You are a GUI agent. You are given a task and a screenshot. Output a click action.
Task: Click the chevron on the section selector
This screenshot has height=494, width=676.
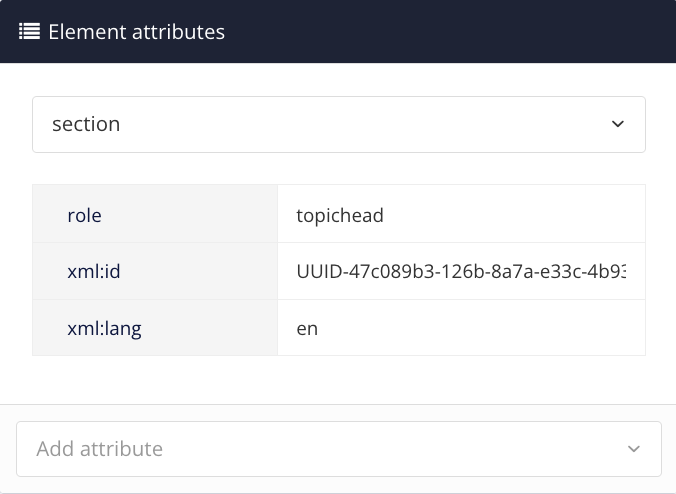click(617, 124)
